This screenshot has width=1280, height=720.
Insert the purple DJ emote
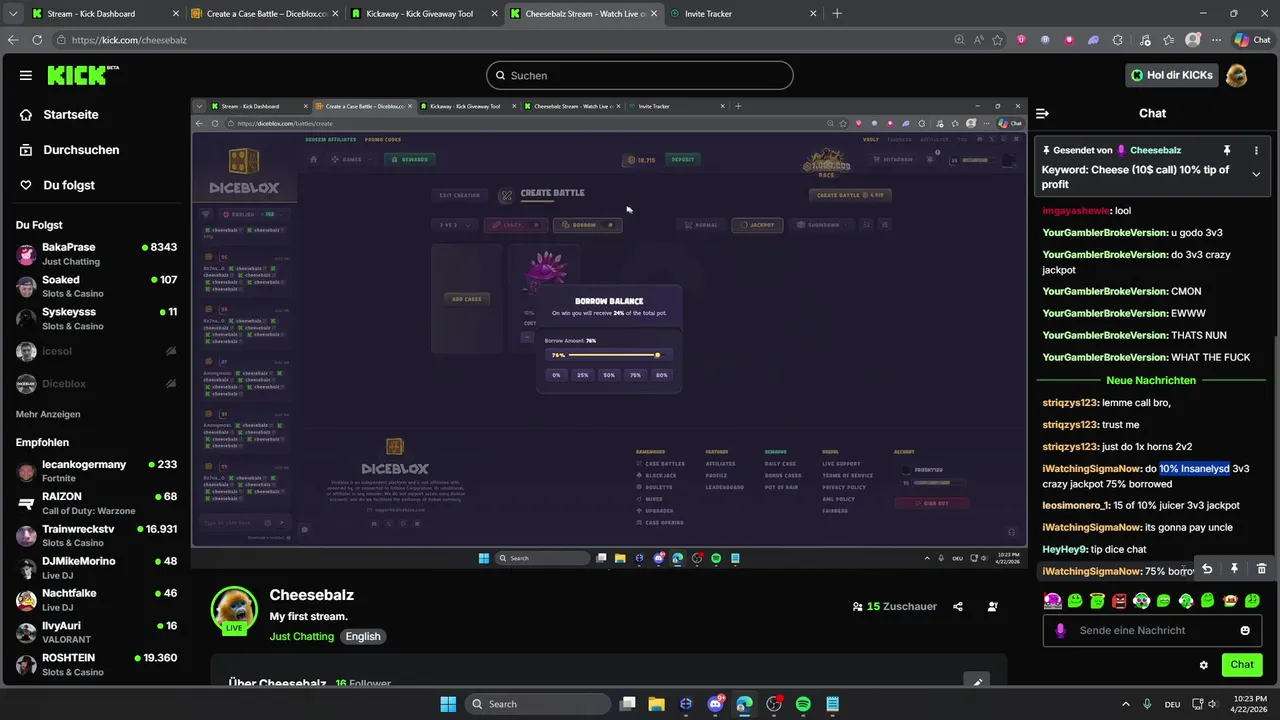click(1053, 601)
